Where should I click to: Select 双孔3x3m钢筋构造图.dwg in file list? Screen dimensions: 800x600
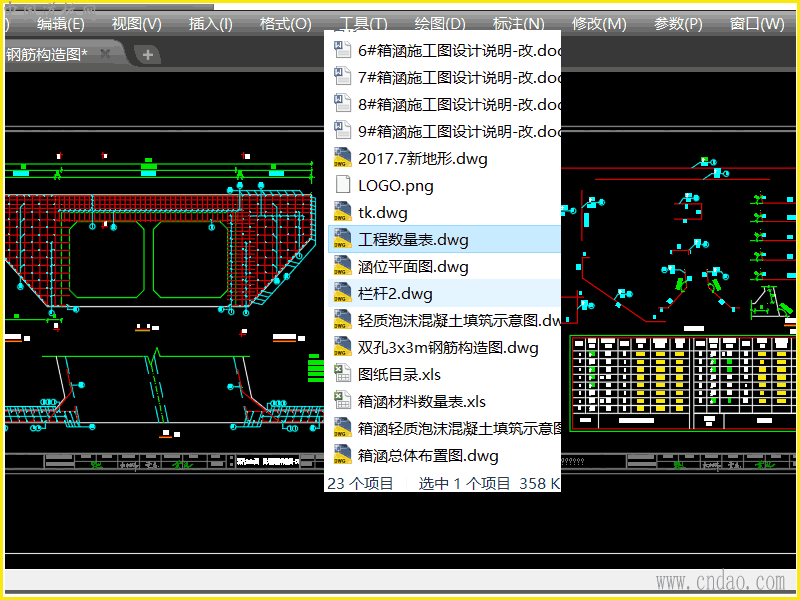coord(448,348)
